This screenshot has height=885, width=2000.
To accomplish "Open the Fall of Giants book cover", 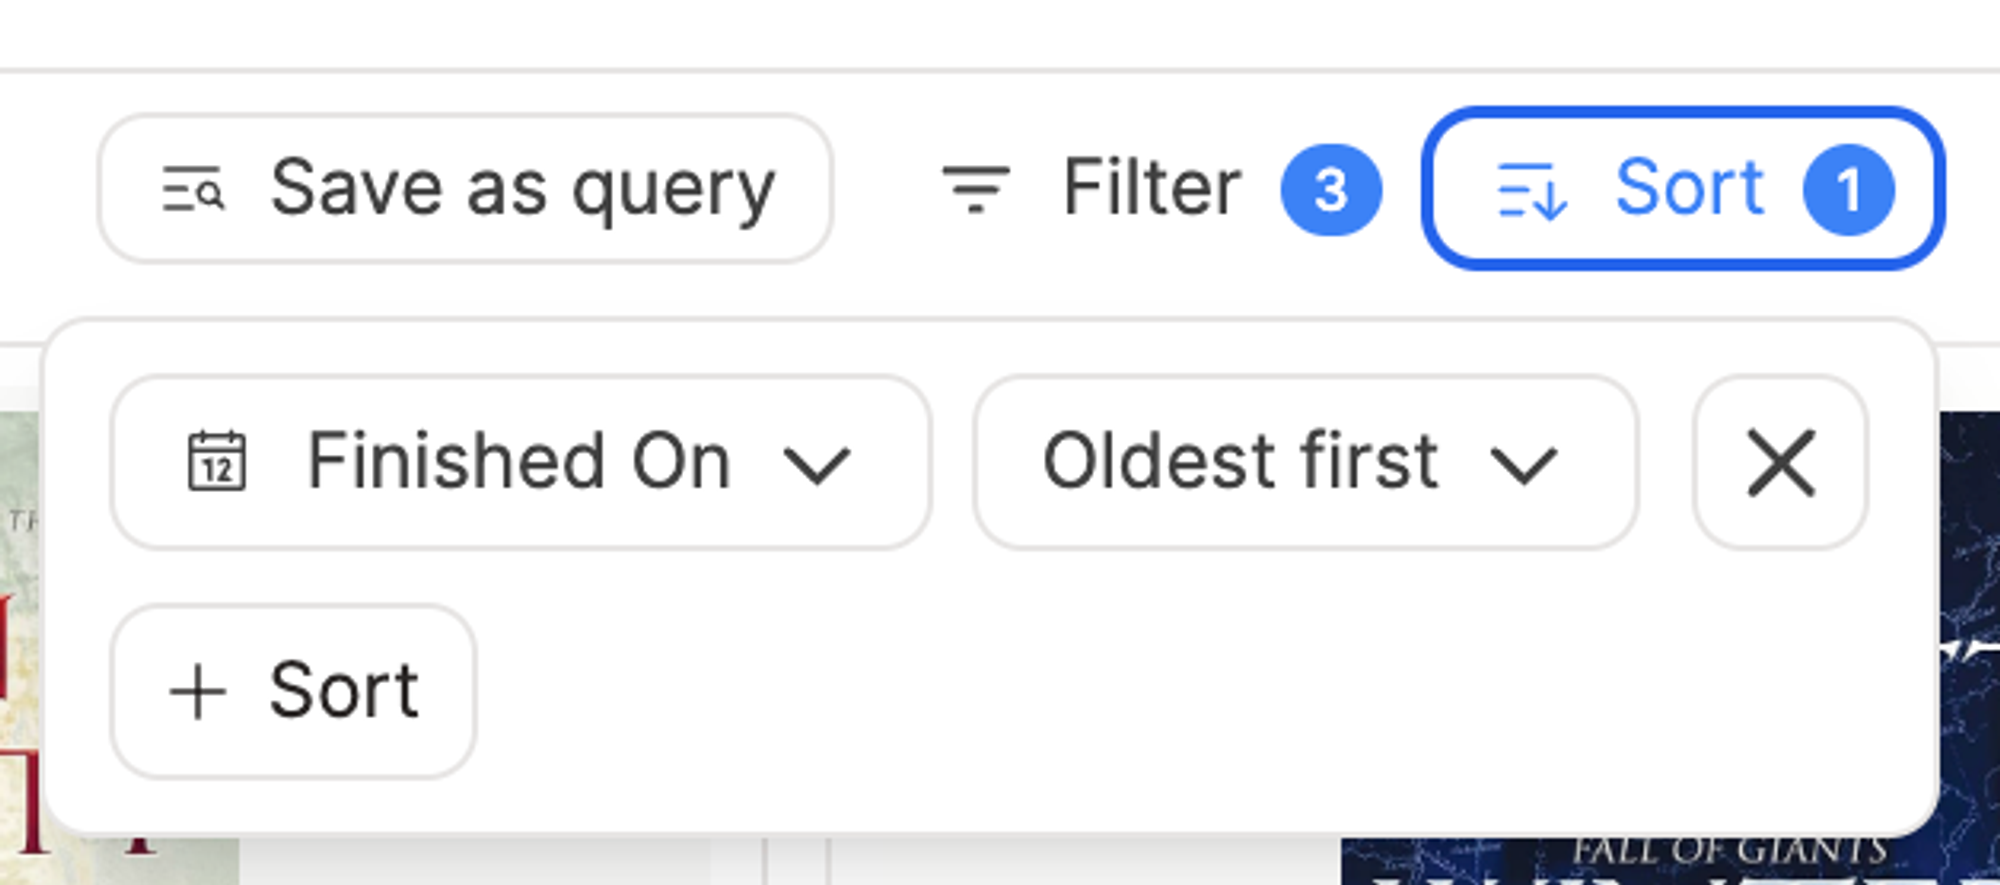I will [1670, 648].
